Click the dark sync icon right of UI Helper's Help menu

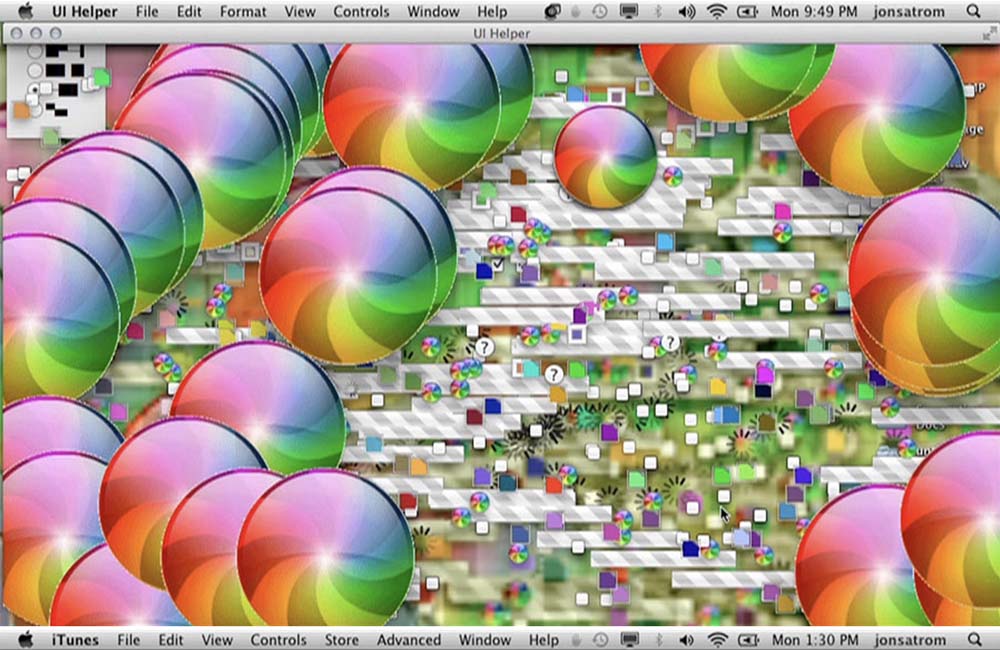(x=552, y=11)
